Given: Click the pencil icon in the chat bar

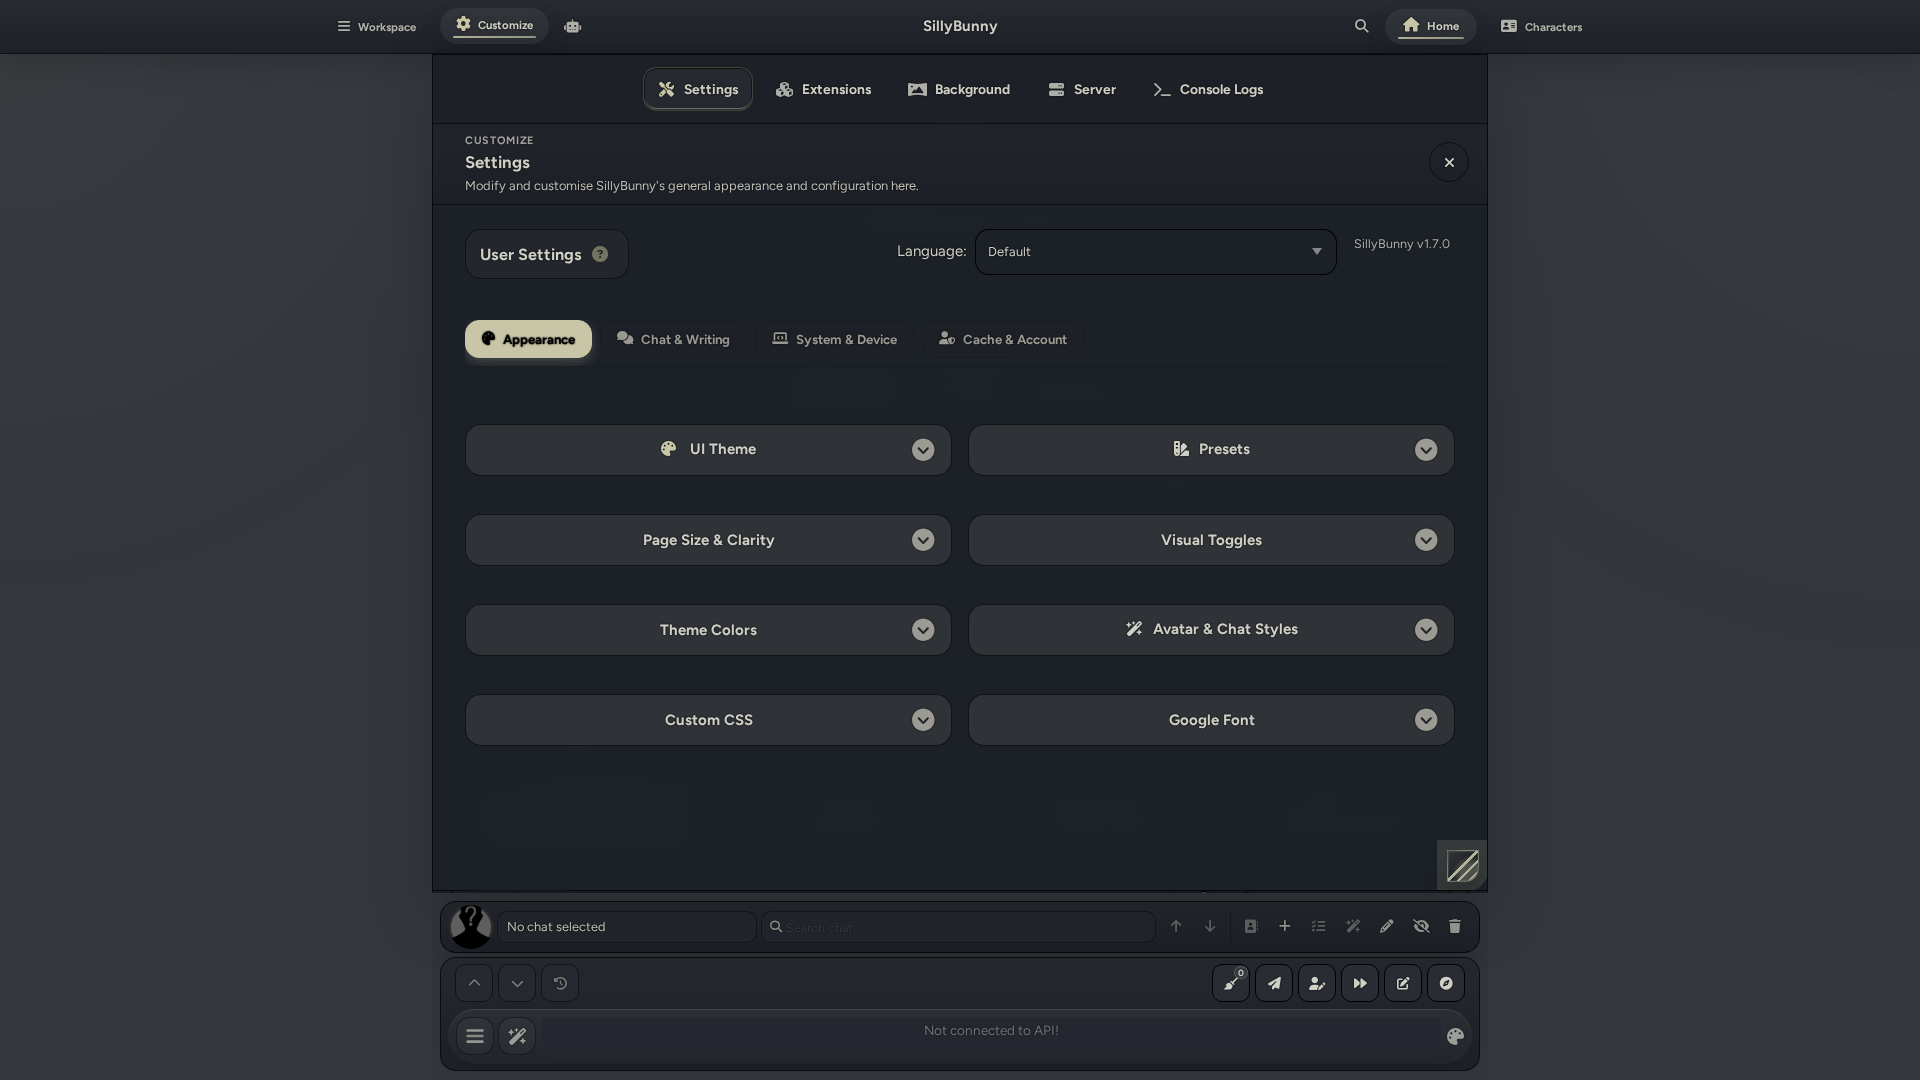Looking at the screenshot, I should pos(1387,927).
